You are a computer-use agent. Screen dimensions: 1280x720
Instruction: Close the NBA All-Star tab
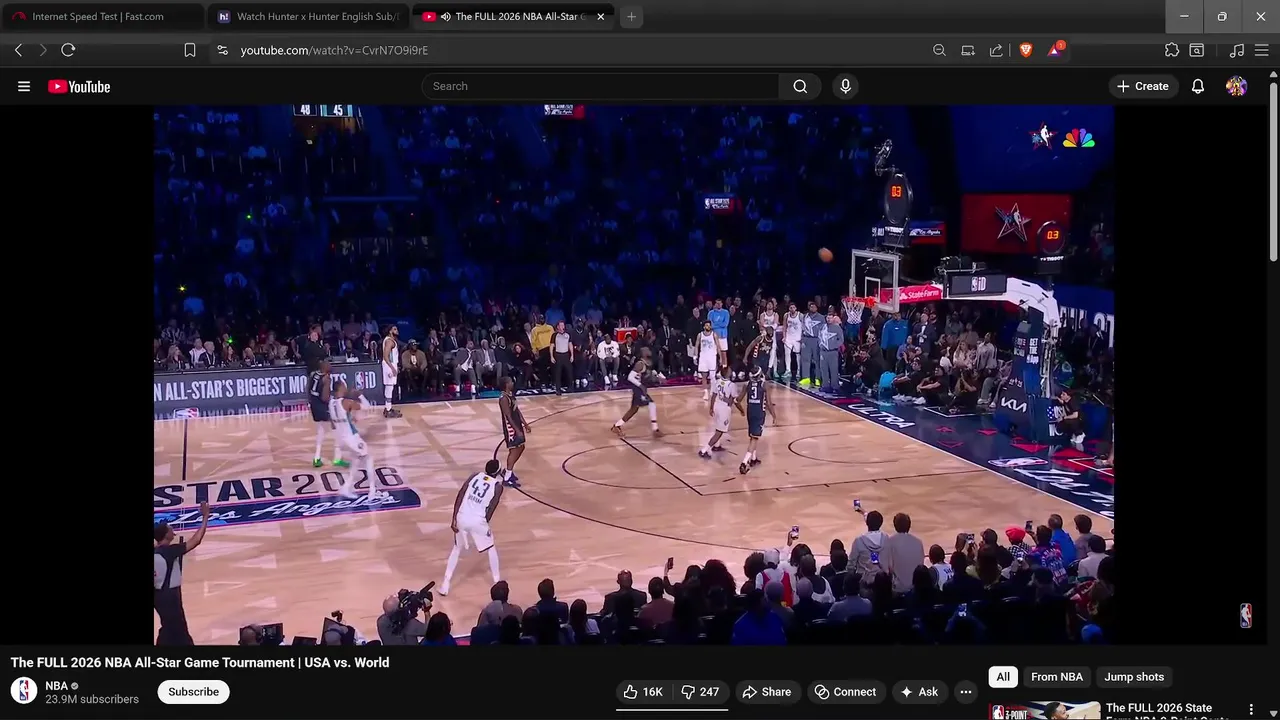(600, 17)
